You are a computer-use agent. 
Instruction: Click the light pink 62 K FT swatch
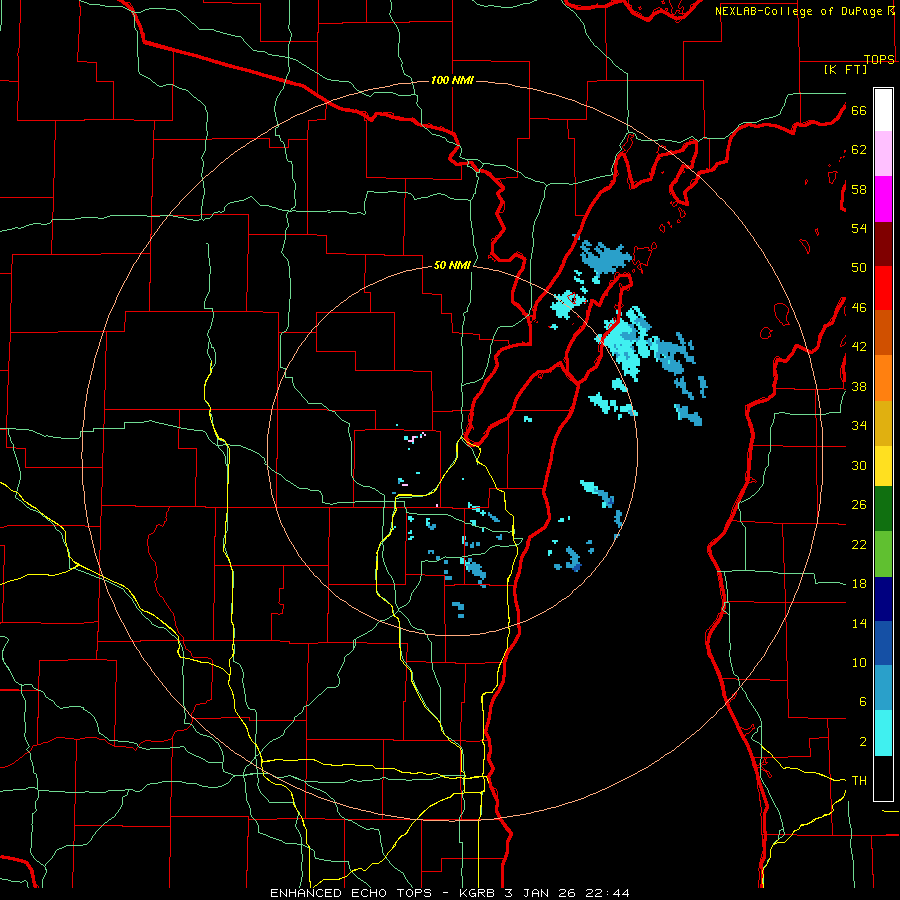pyautogui.click(x=883, y=154)
